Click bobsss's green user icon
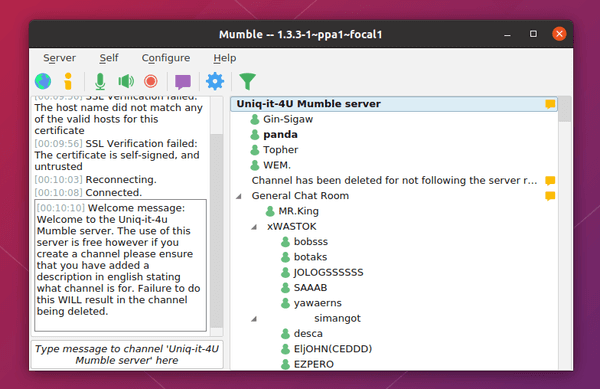600x389 pixels. click(x=285, y=242)
